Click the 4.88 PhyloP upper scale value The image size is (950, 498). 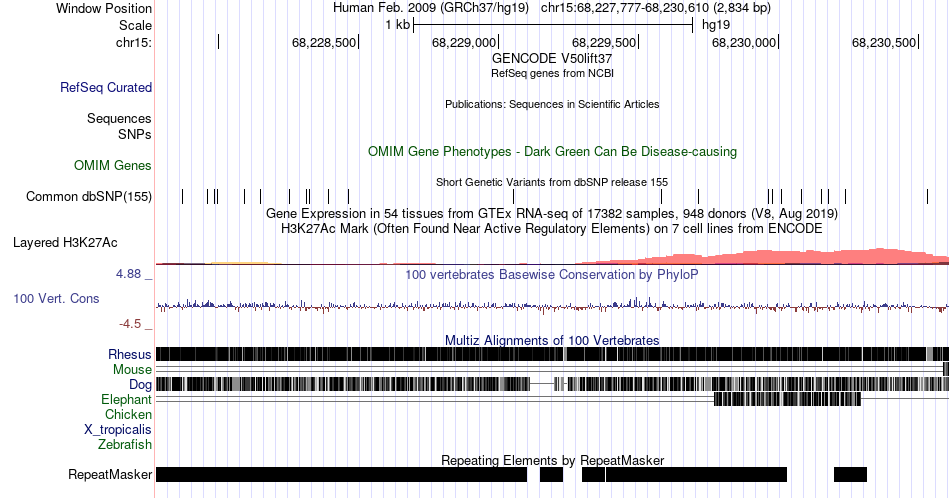click(x=128, y=274)
